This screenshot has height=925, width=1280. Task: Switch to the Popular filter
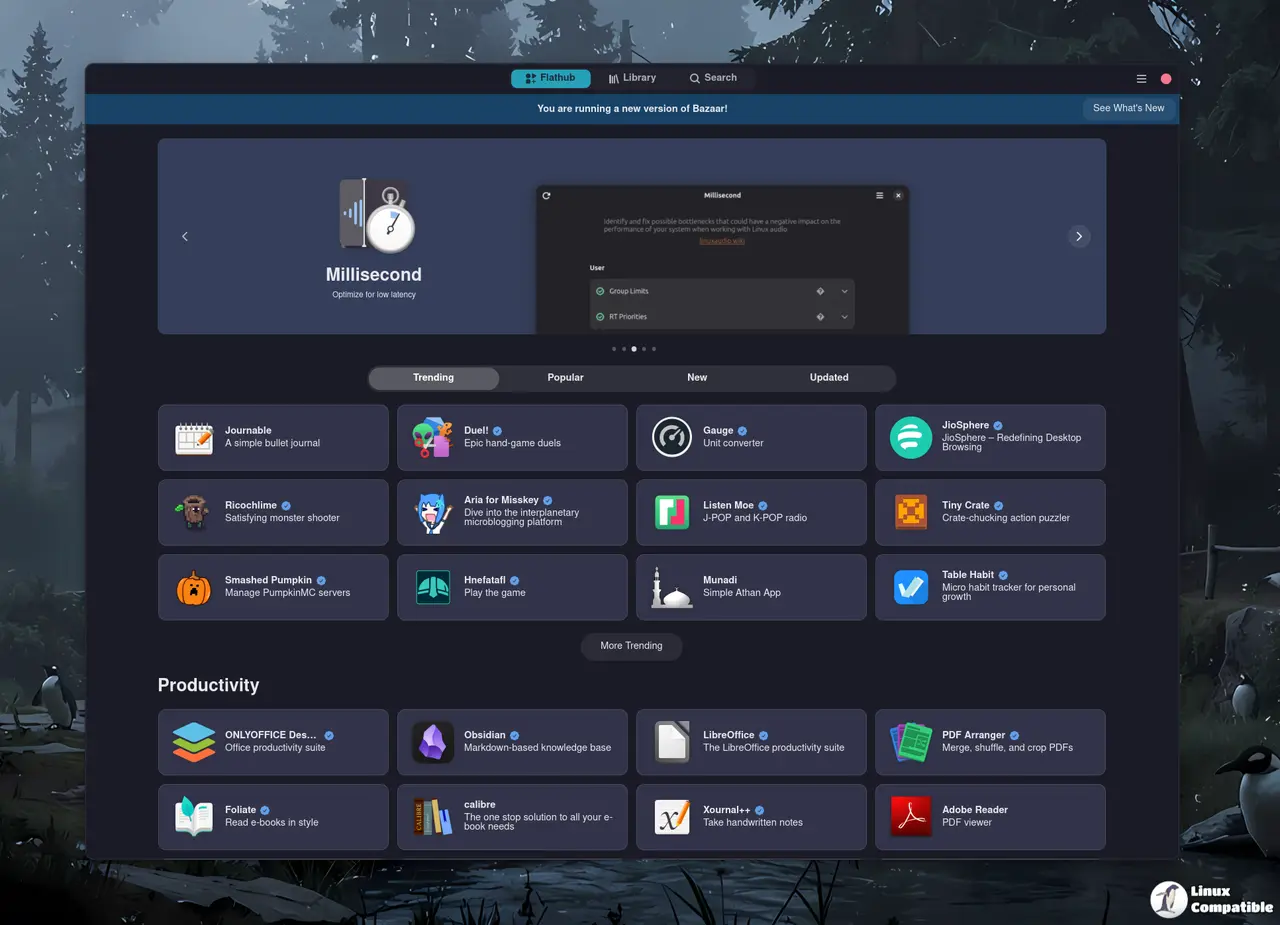(x=565, y=378)
